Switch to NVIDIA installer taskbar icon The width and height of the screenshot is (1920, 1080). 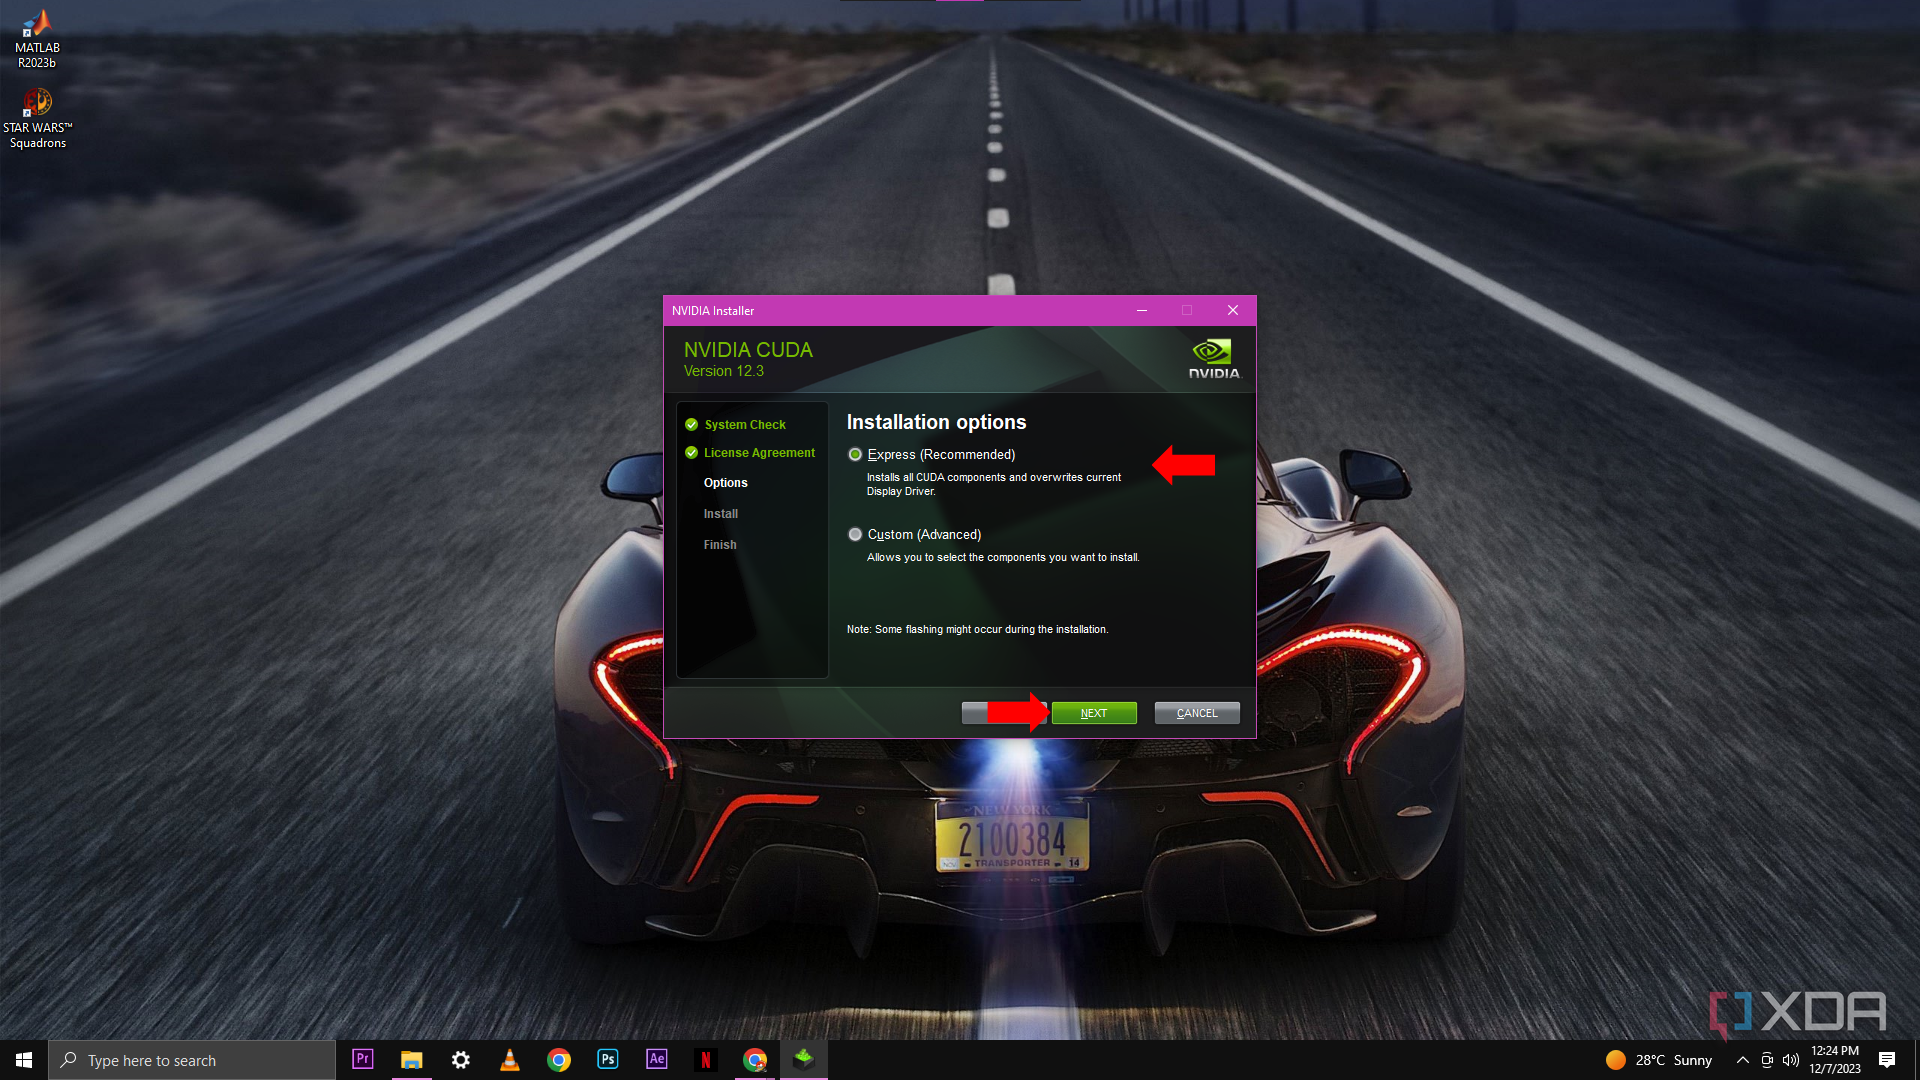[x=803, y=1060]
